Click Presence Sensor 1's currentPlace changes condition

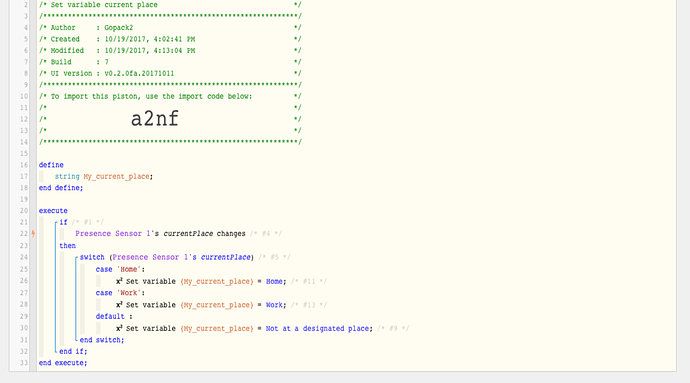pyautogui.click(x=160, y=234)
